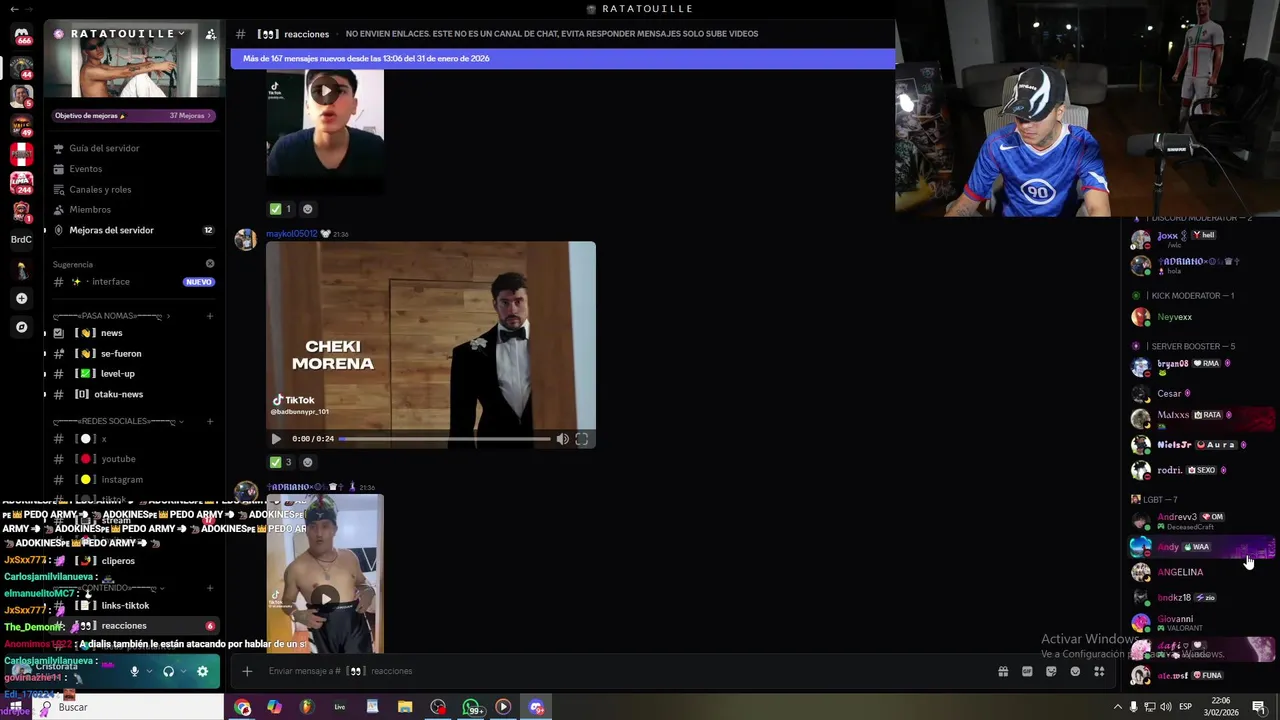Seek in CHEKI MORENA video progress bar
Viewport: 1280px width, 720px height.
[444, 439]
